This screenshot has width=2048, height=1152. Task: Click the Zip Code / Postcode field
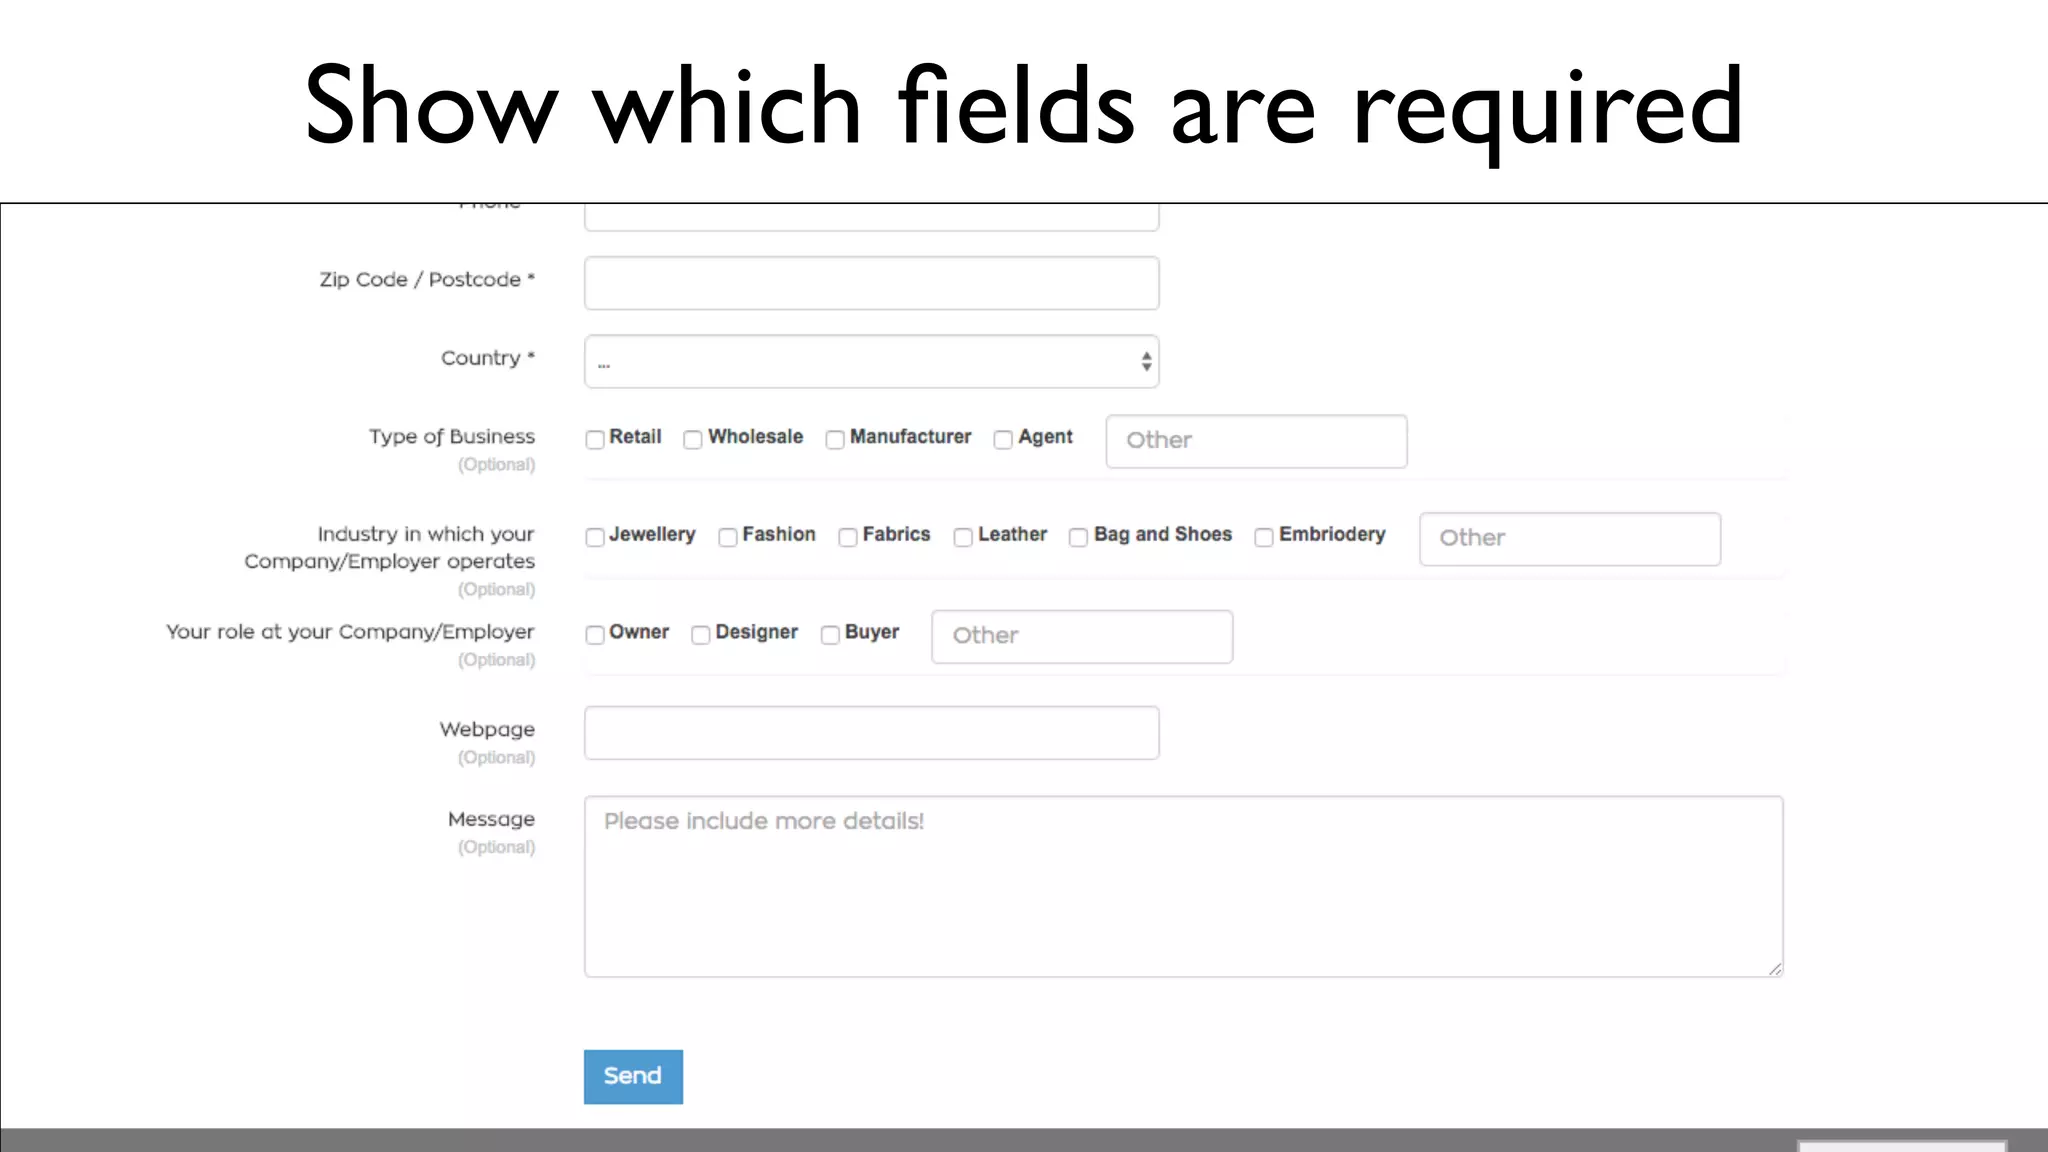[x=871, y=283]
